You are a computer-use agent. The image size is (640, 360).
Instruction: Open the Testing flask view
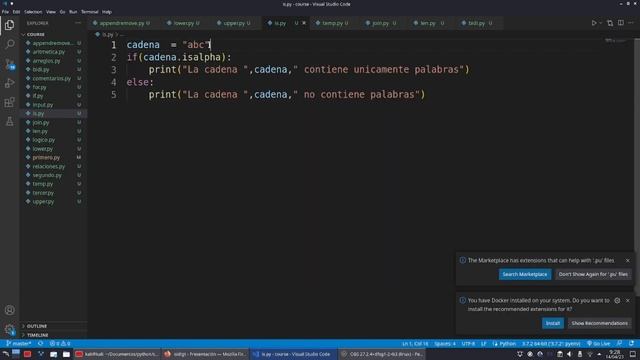tap(9, 121)
